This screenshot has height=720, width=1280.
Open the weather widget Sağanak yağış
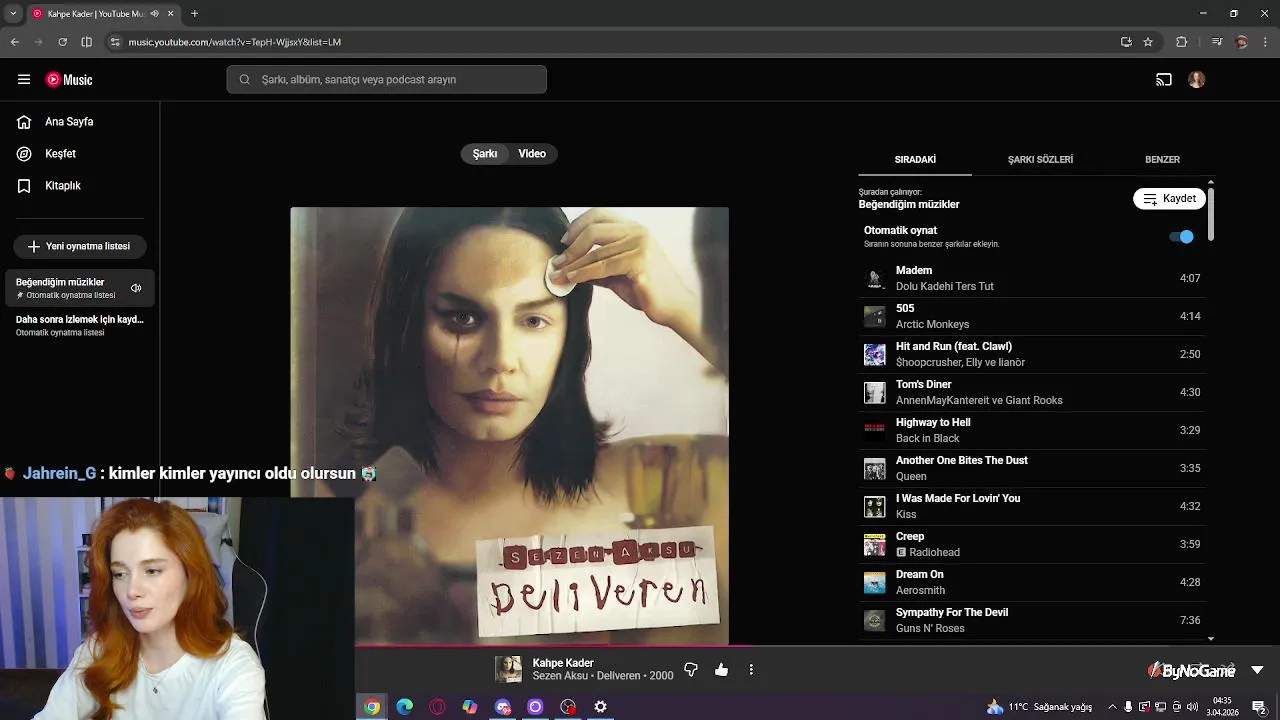pos(1039,707)
